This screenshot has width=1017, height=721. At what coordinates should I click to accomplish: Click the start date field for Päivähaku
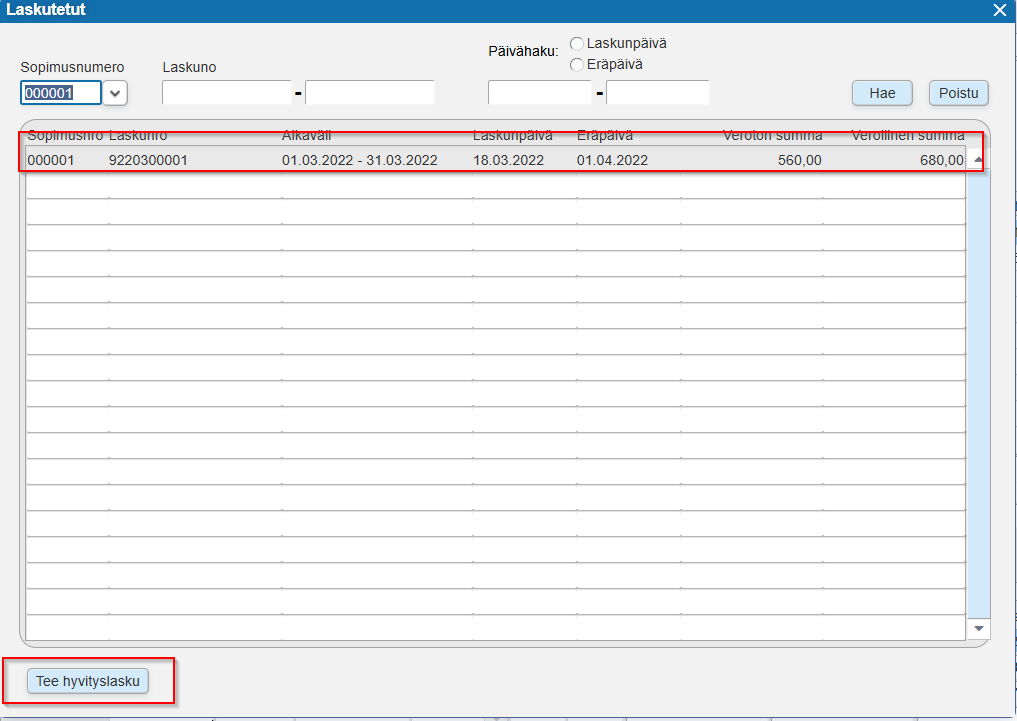(540, 93)
